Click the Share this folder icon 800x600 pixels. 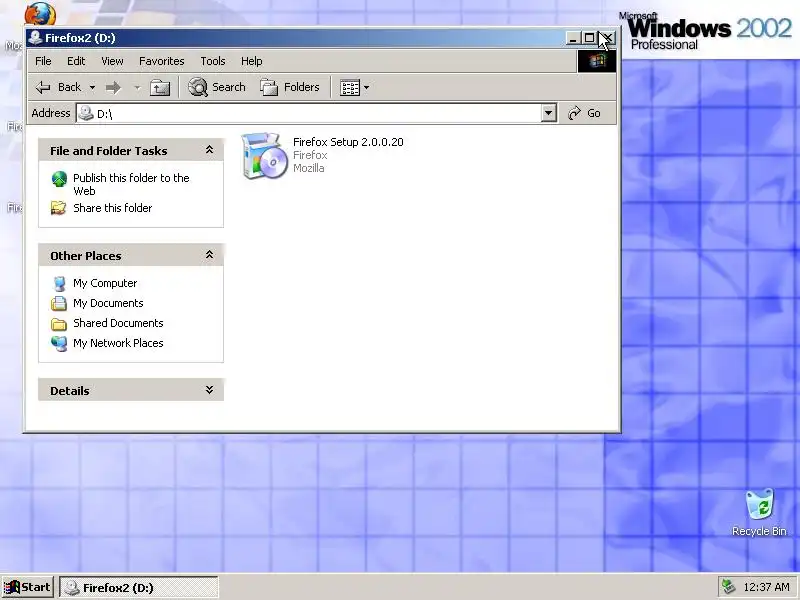(x=59, y=208)
